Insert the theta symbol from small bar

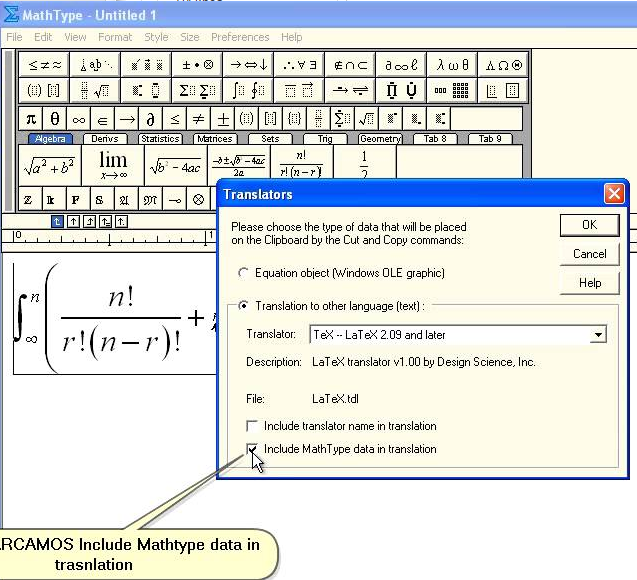(55, 119)
